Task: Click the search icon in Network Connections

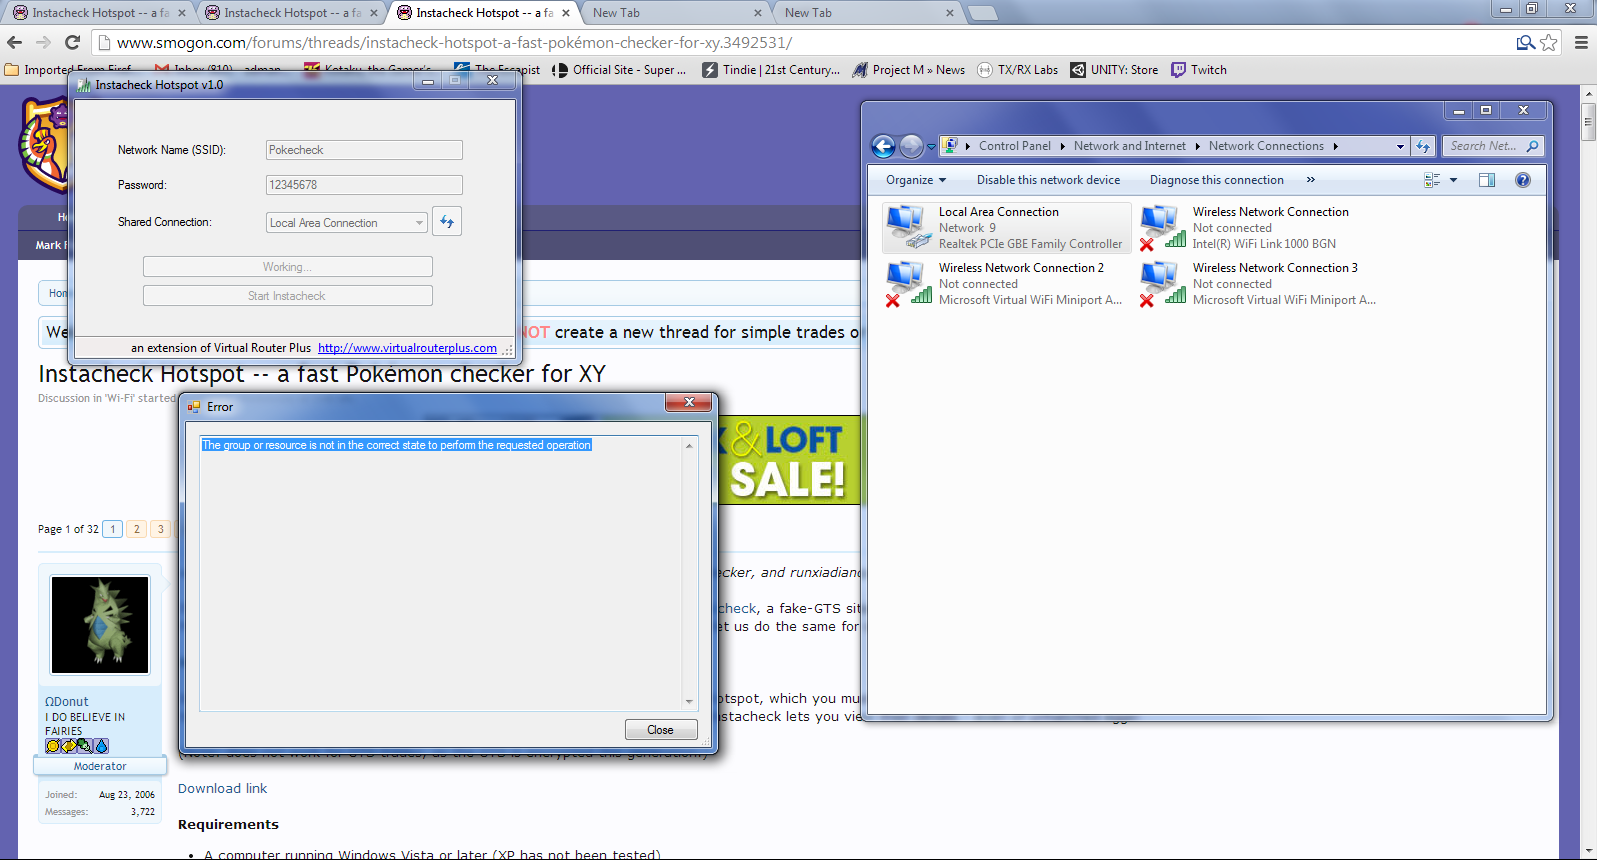Action: 1532,146
